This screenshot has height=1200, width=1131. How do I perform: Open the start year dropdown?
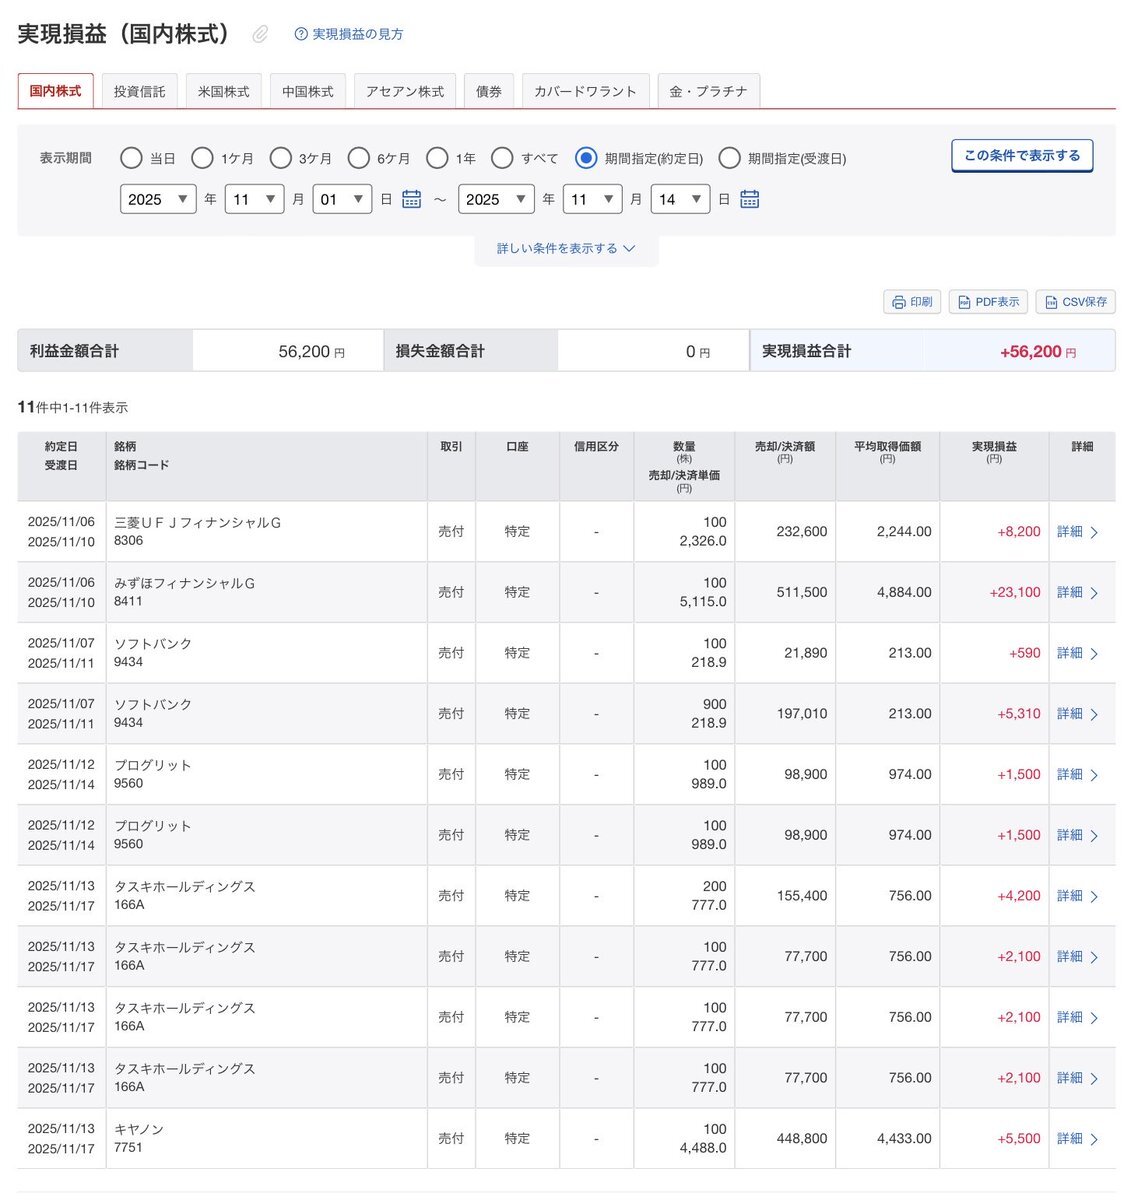click(x=158, y=199)
